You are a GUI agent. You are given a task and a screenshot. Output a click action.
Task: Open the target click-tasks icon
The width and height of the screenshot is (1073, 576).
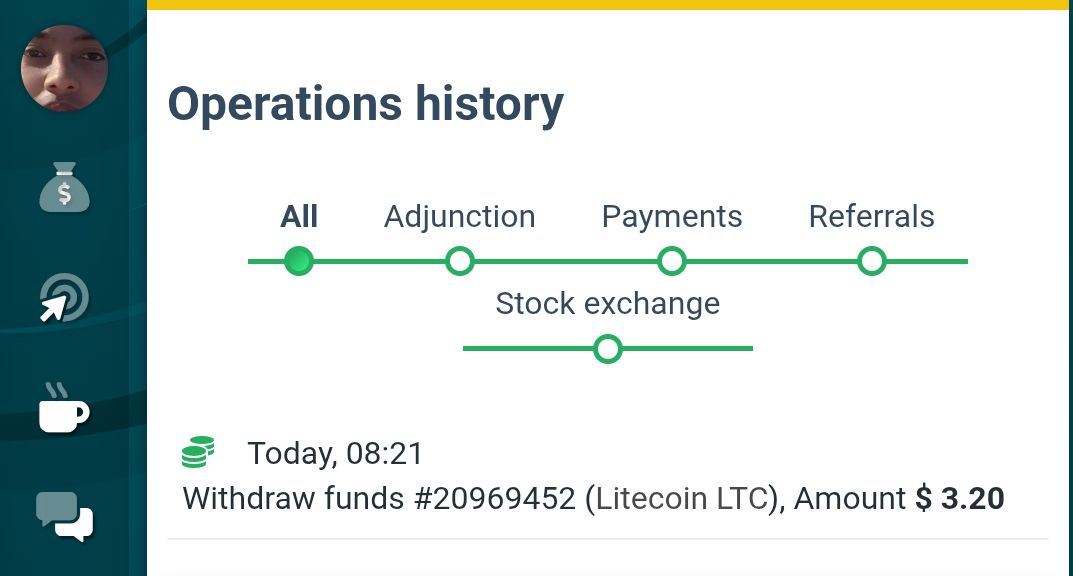(x=64, y=298)
